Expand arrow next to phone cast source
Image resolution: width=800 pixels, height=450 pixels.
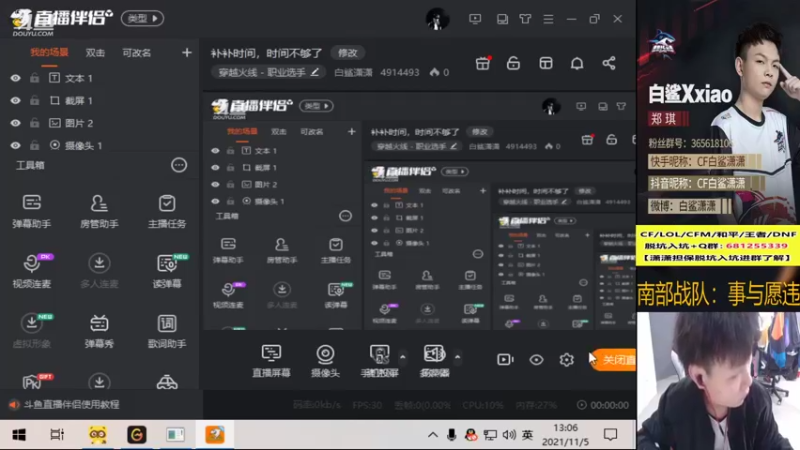point(403,357)
